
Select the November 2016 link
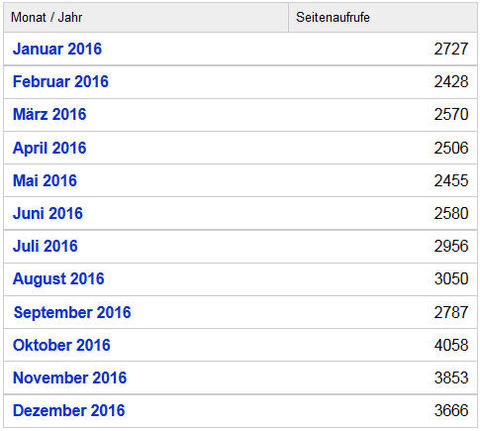click(x=70, y=378)
